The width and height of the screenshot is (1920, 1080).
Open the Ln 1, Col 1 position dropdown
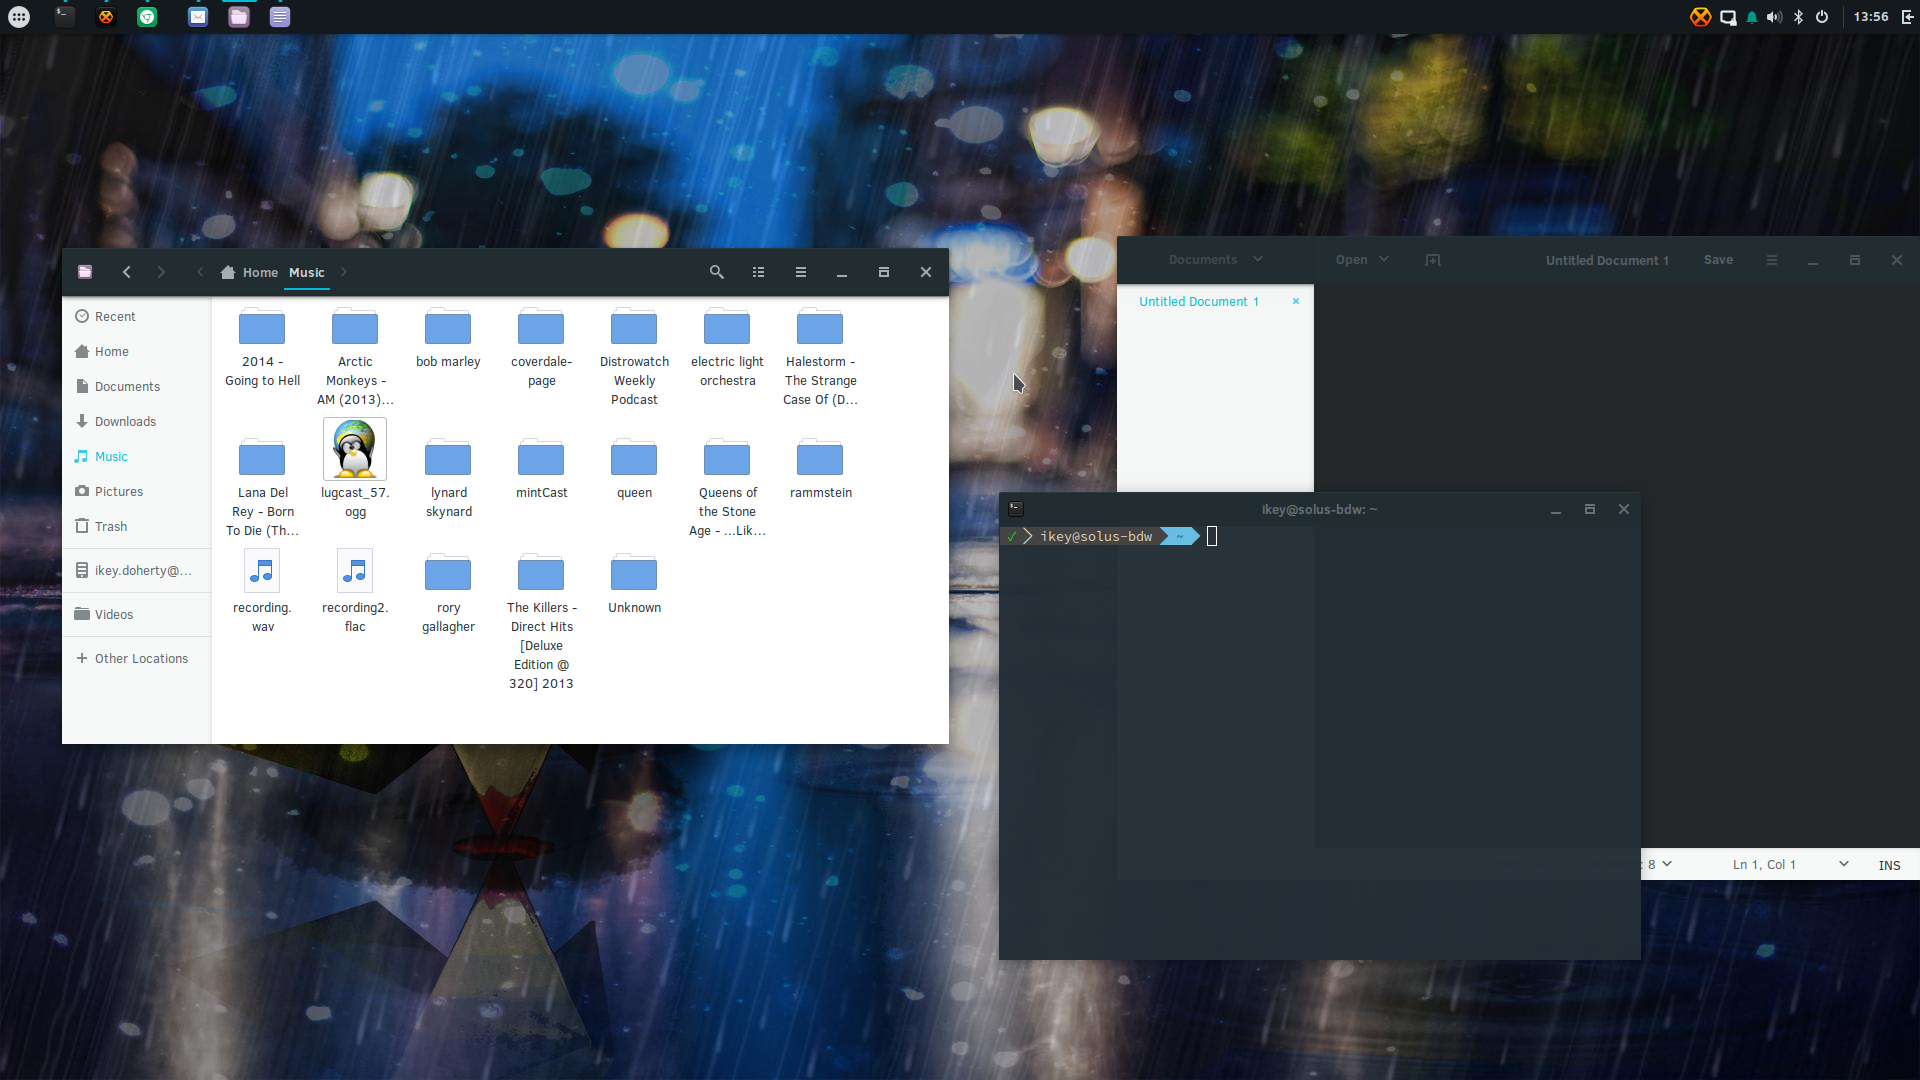click(x=1790, y=864)
